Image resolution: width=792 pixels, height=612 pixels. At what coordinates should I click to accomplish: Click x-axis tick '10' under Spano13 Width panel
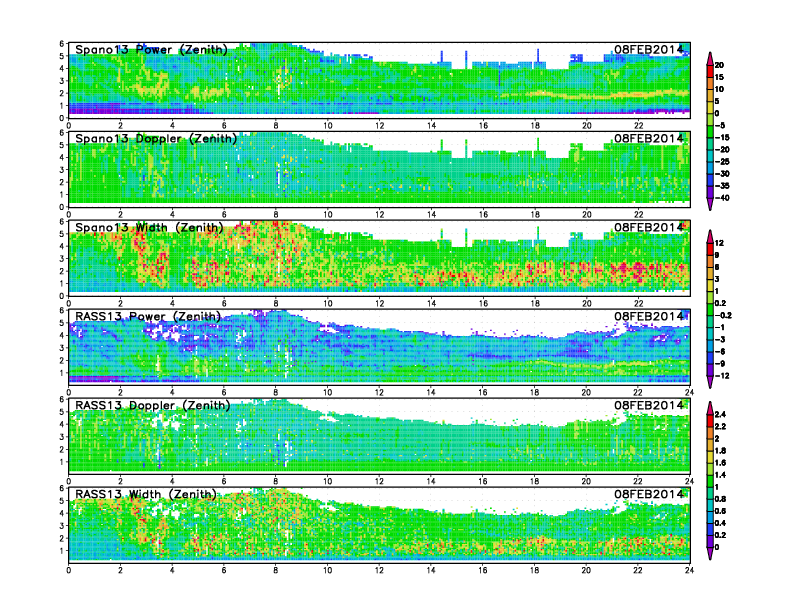[x=328, y=303]
